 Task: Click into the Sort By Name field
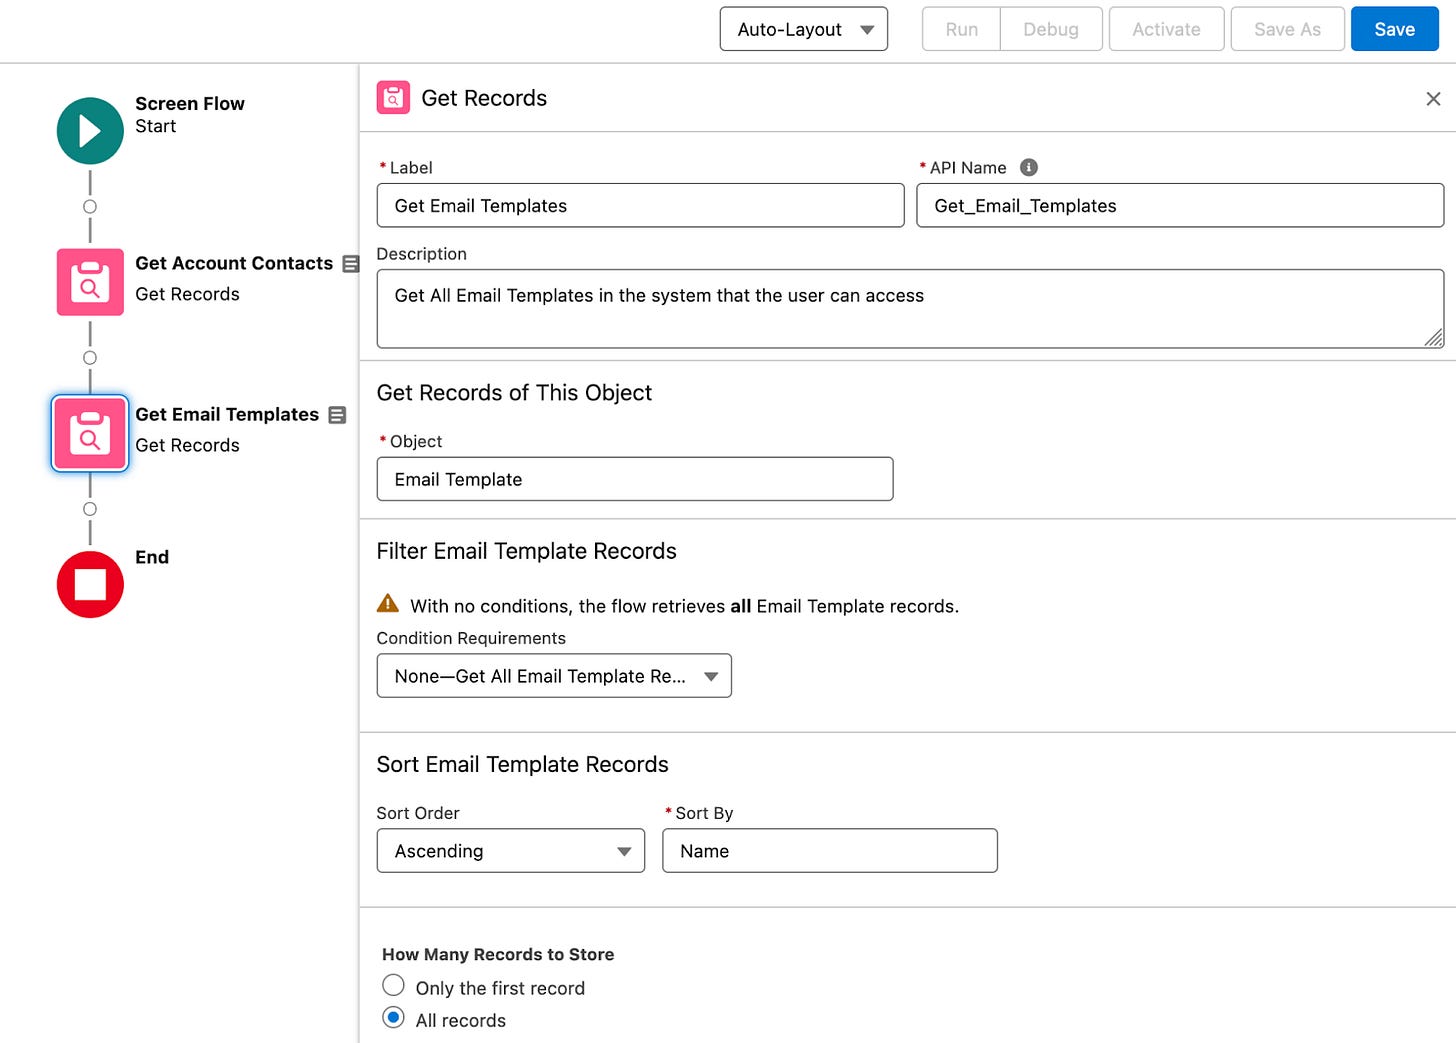point(829,851)
